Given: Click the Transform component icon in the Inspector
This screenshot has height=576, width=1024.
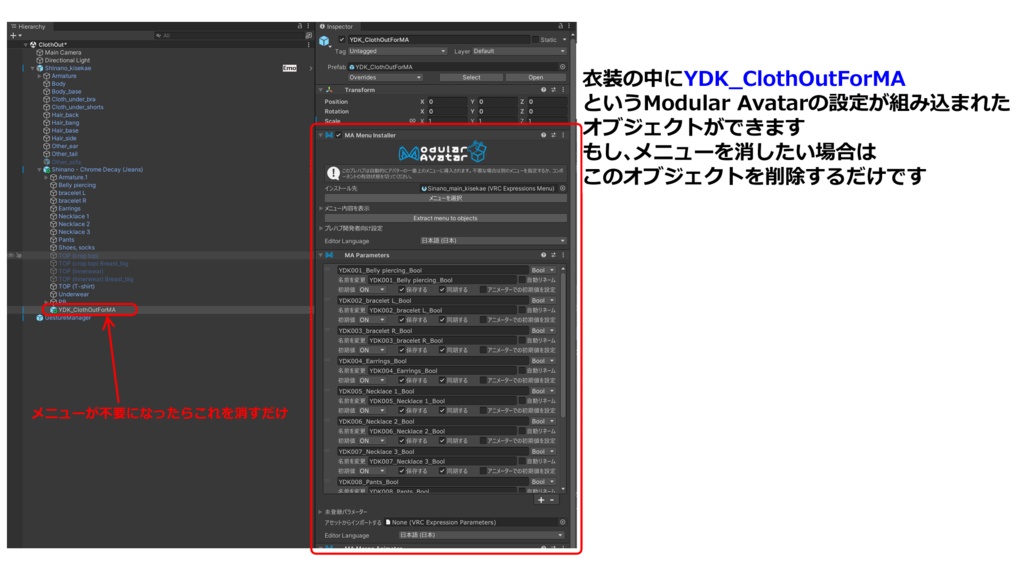Looking at the screenshot, I should click(329, 89).
